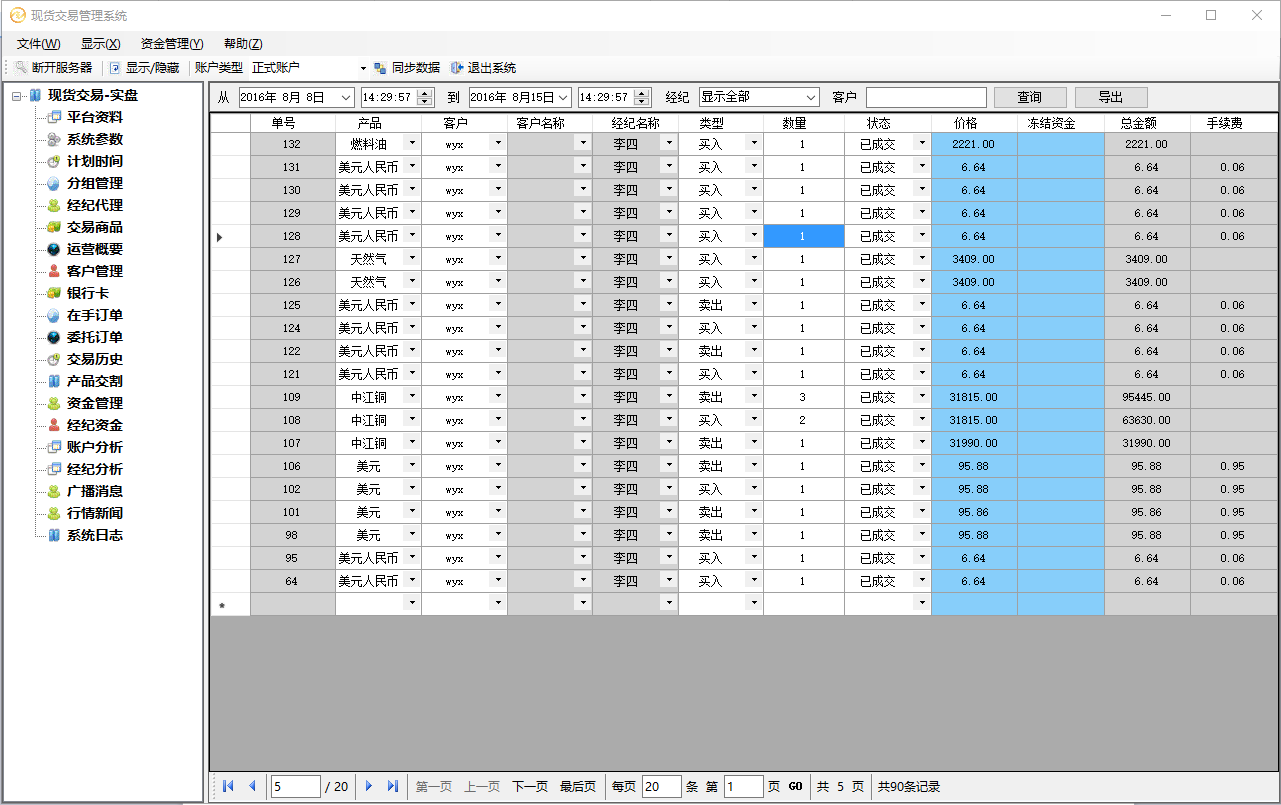Viewport: 1281px width, 805px height.
Task: Open 经纪名称 dropdown in row 64
Action: (669, 580)
